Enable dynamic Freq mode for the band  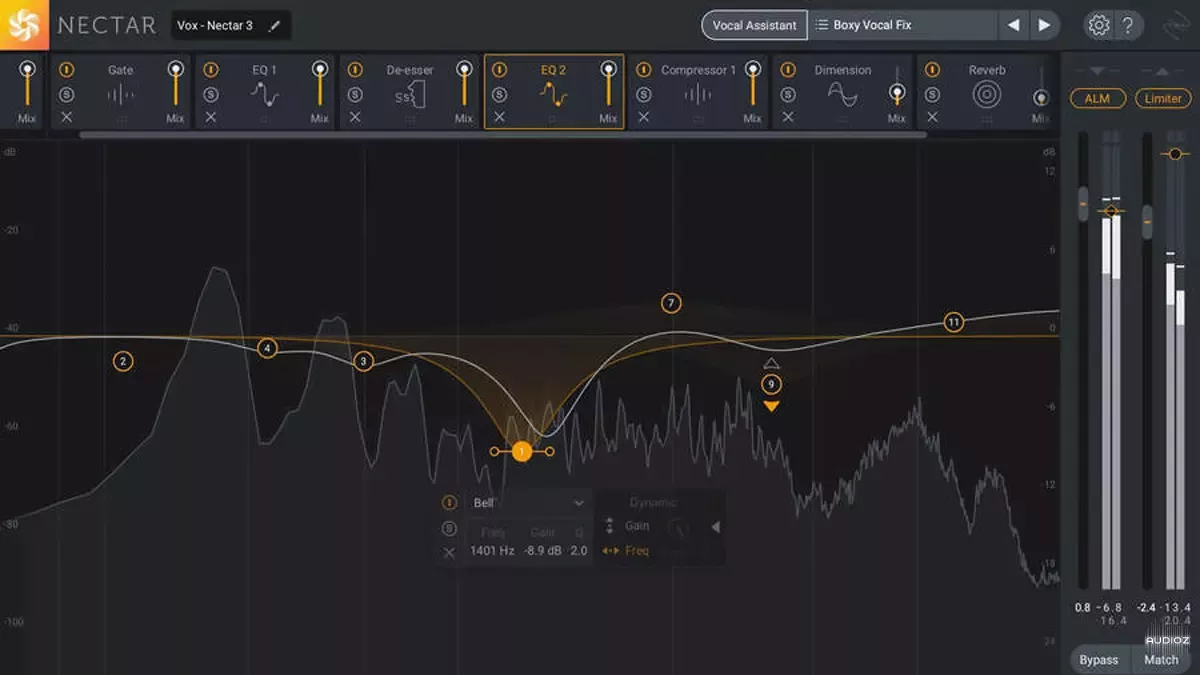coord(626,551)
